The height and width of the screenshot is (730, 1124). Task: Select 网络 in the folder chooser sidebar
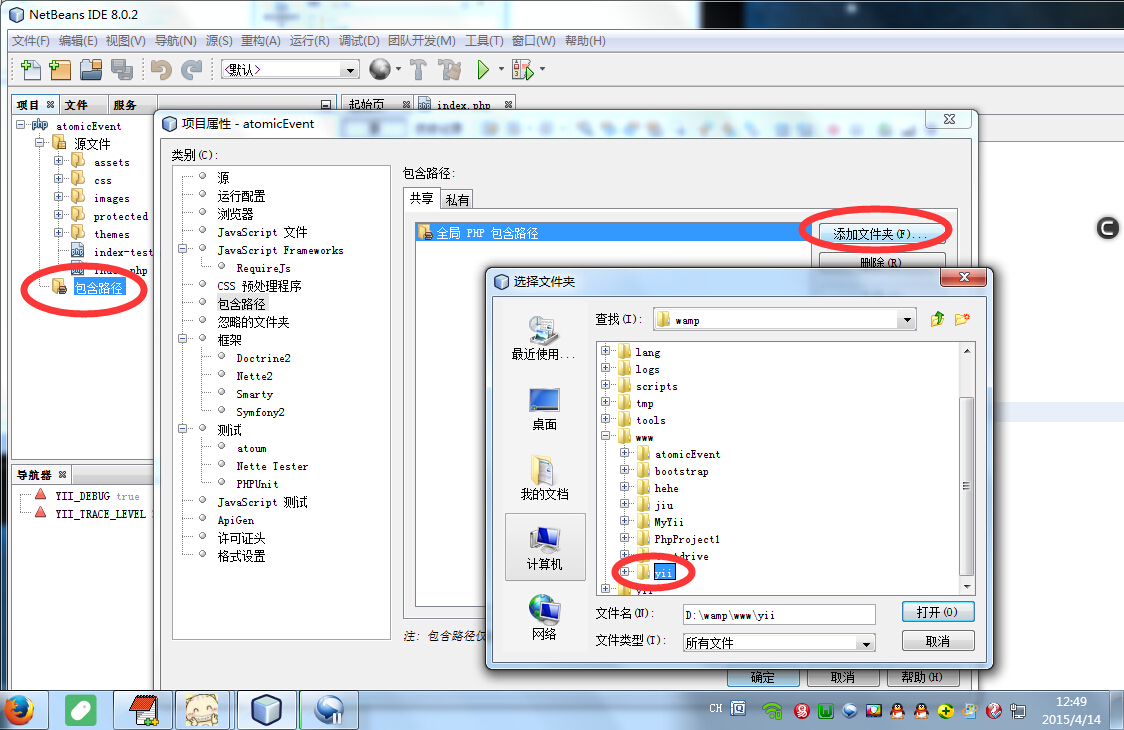(545, 617)
